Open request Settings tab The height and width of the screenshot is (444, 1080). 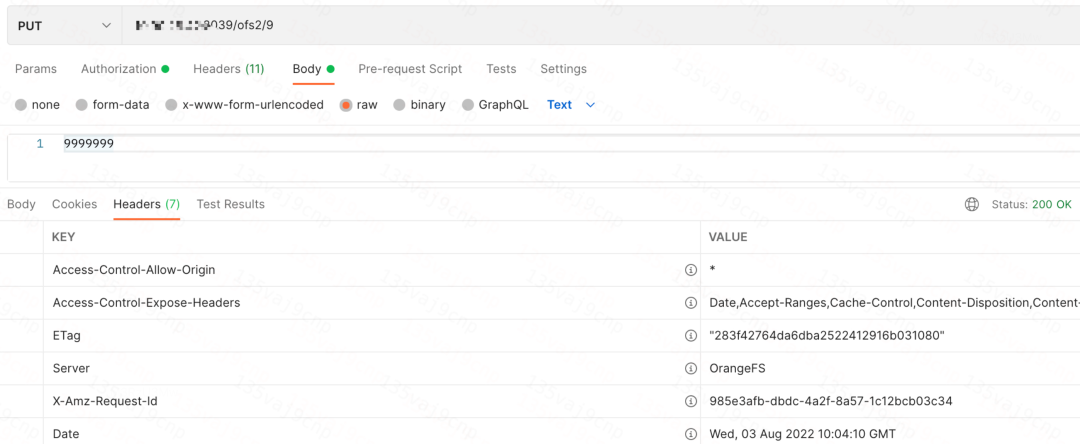[563, 69]
